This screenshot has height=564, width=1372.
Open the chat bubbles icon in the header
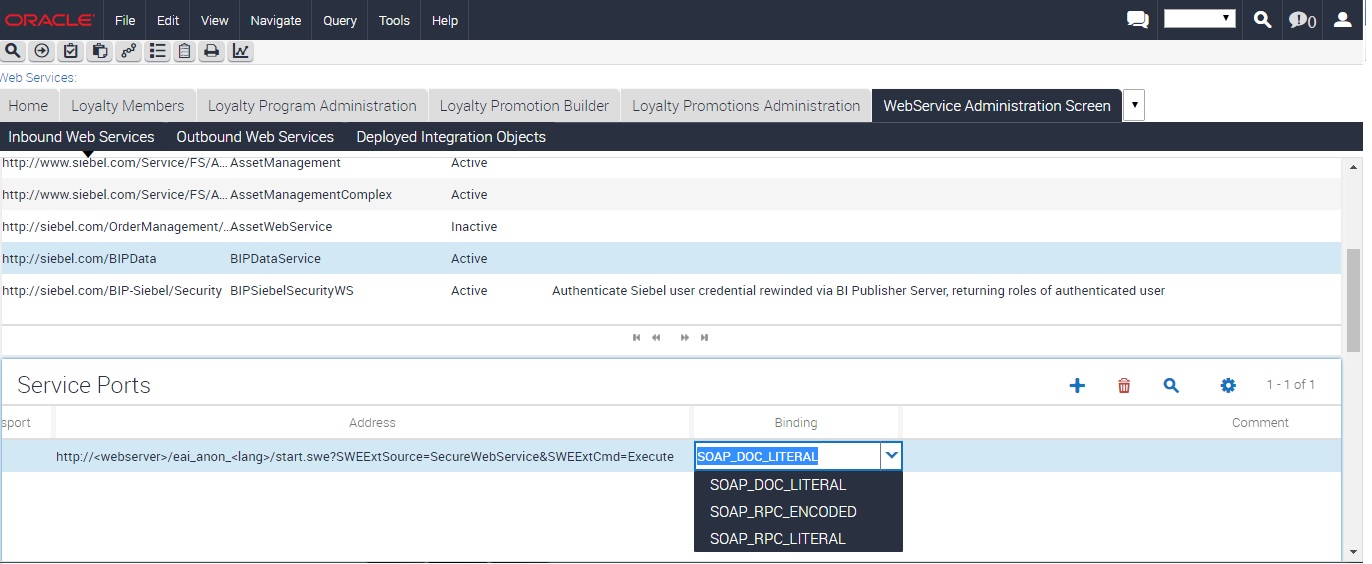(x=1137, y=20)
